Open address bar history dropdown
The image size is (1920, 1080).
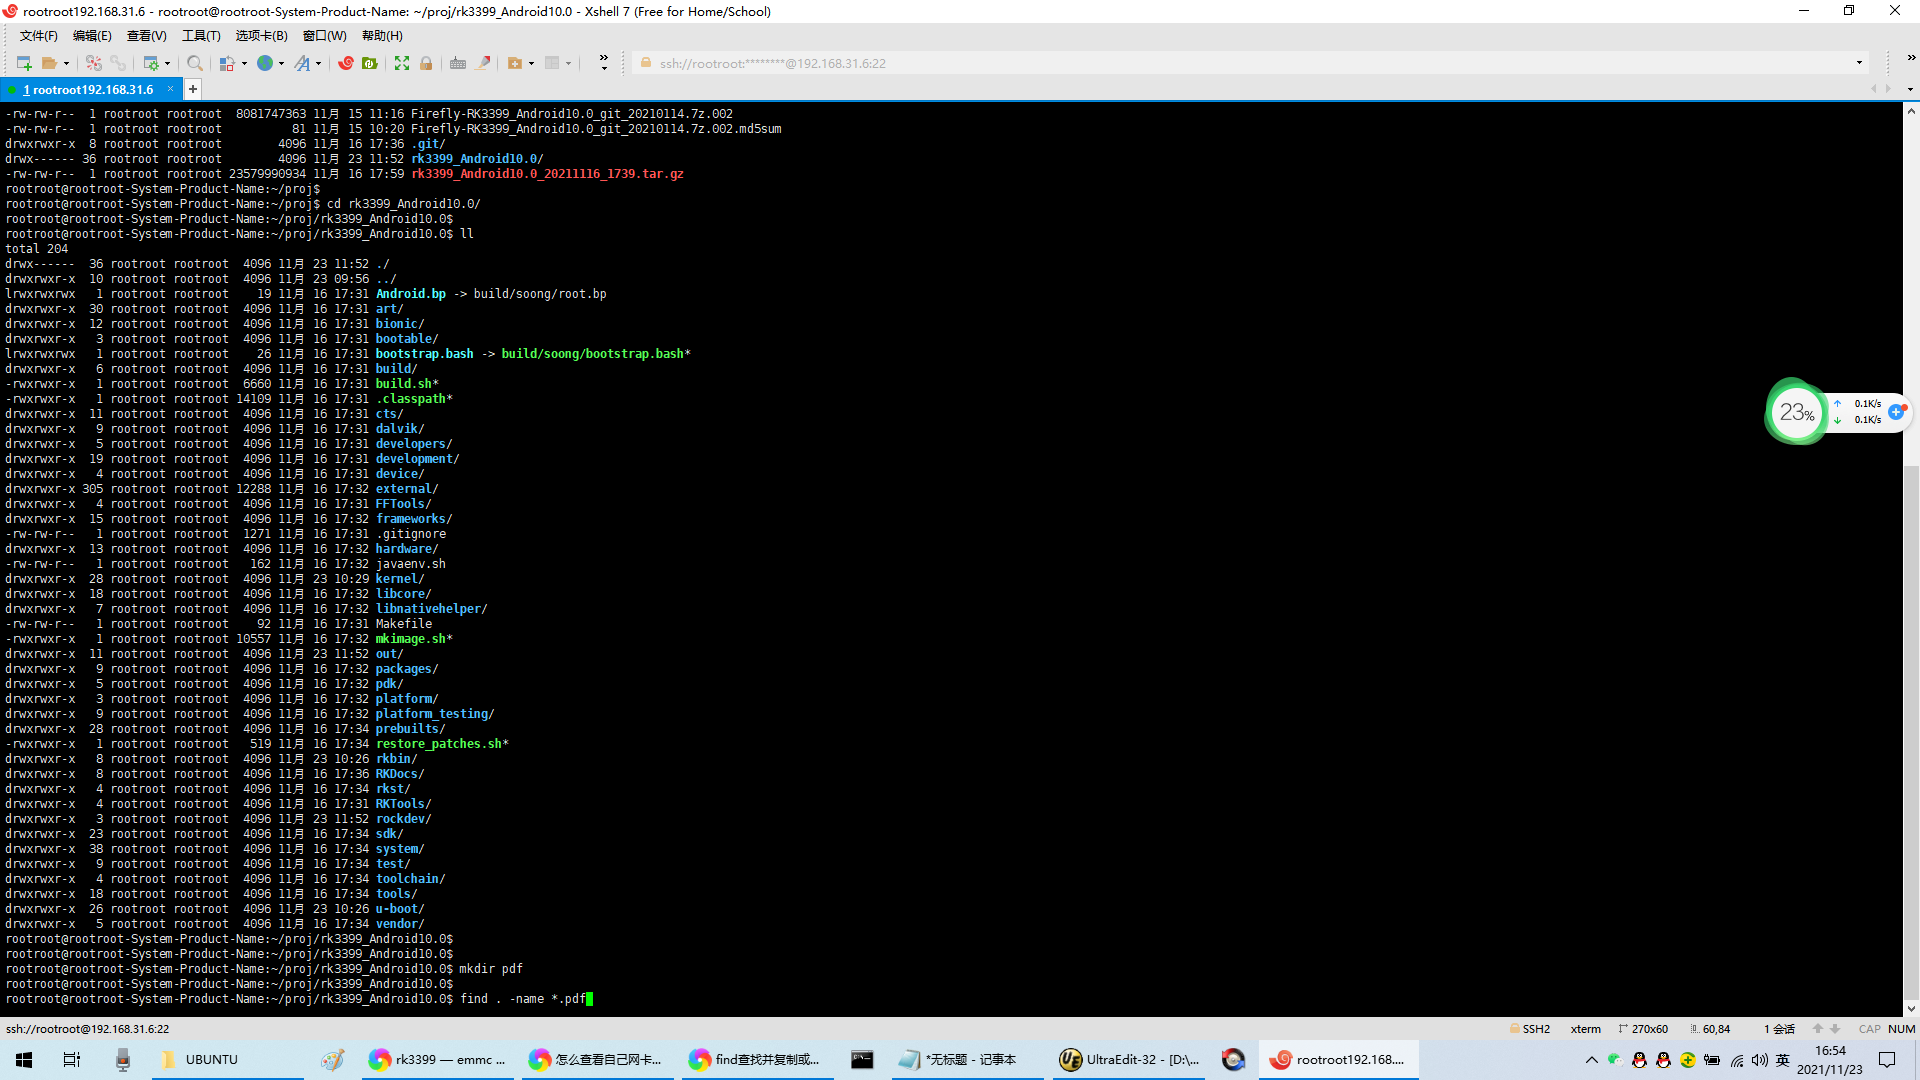1859,63
